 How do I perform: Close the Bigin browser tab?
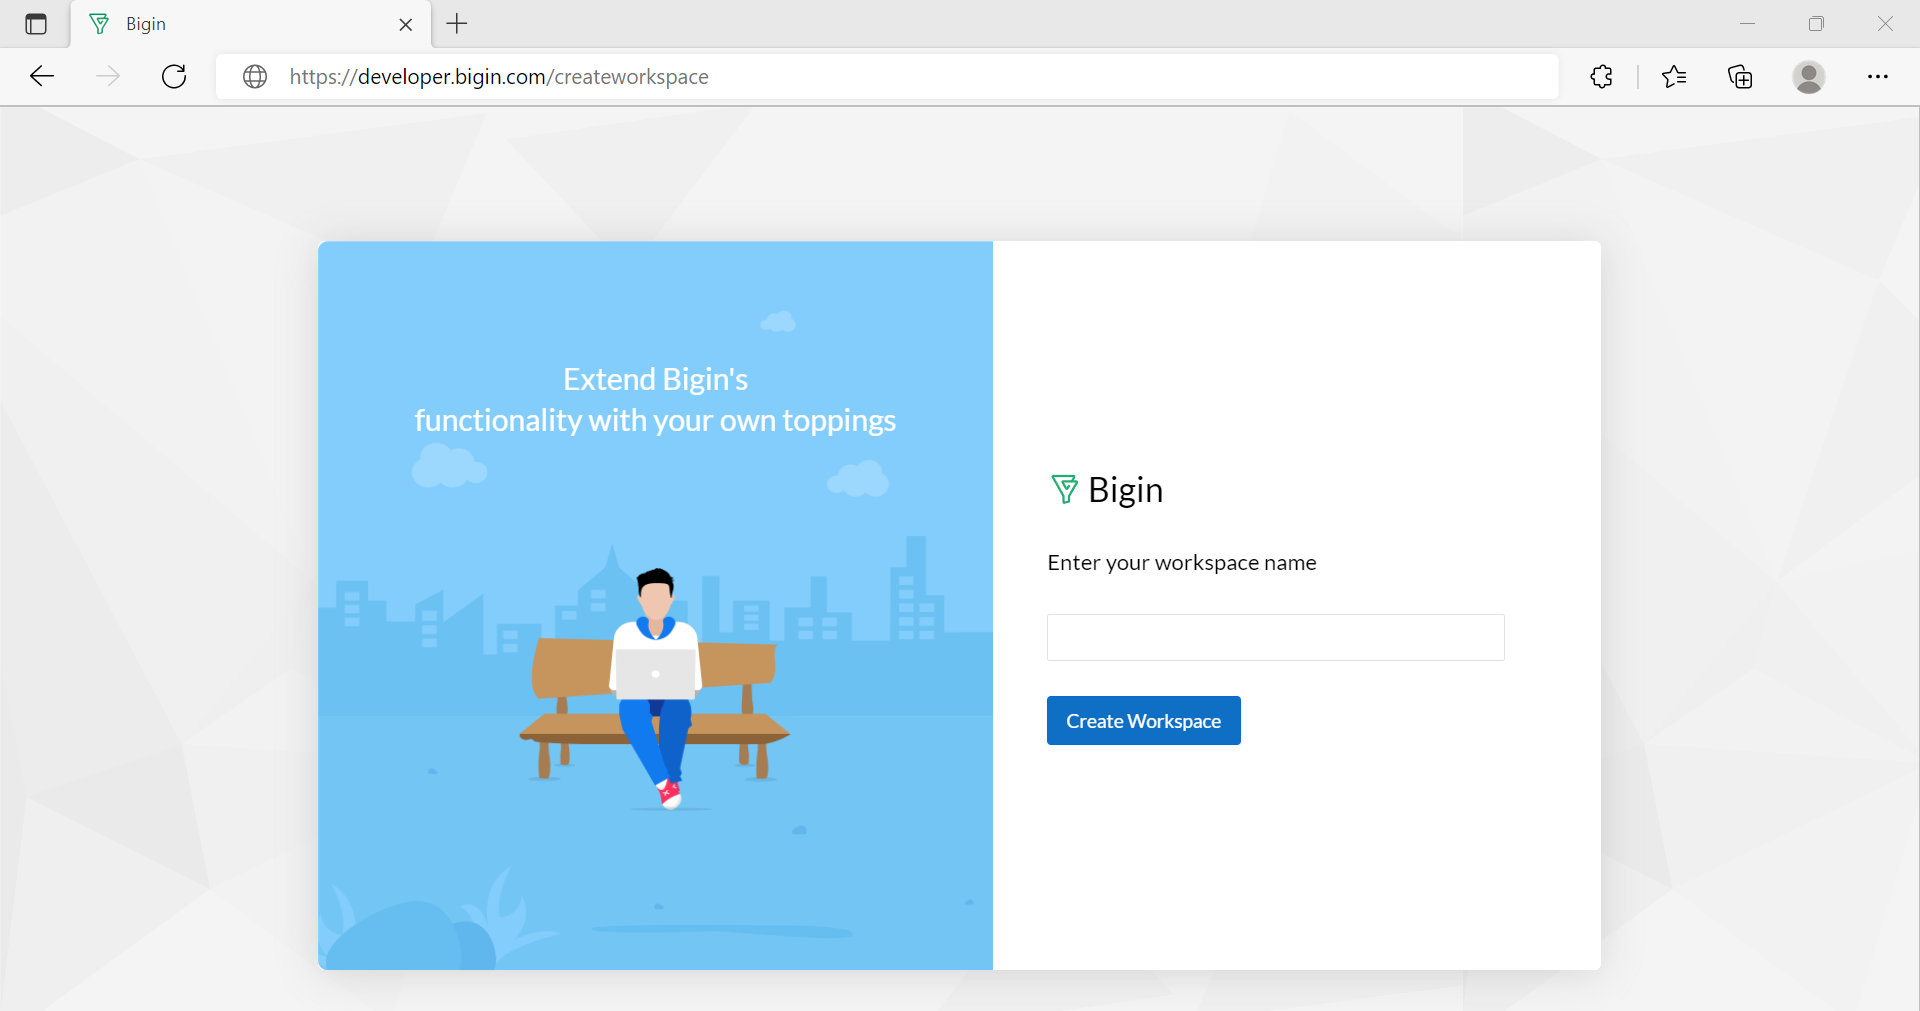click(406, 25)
